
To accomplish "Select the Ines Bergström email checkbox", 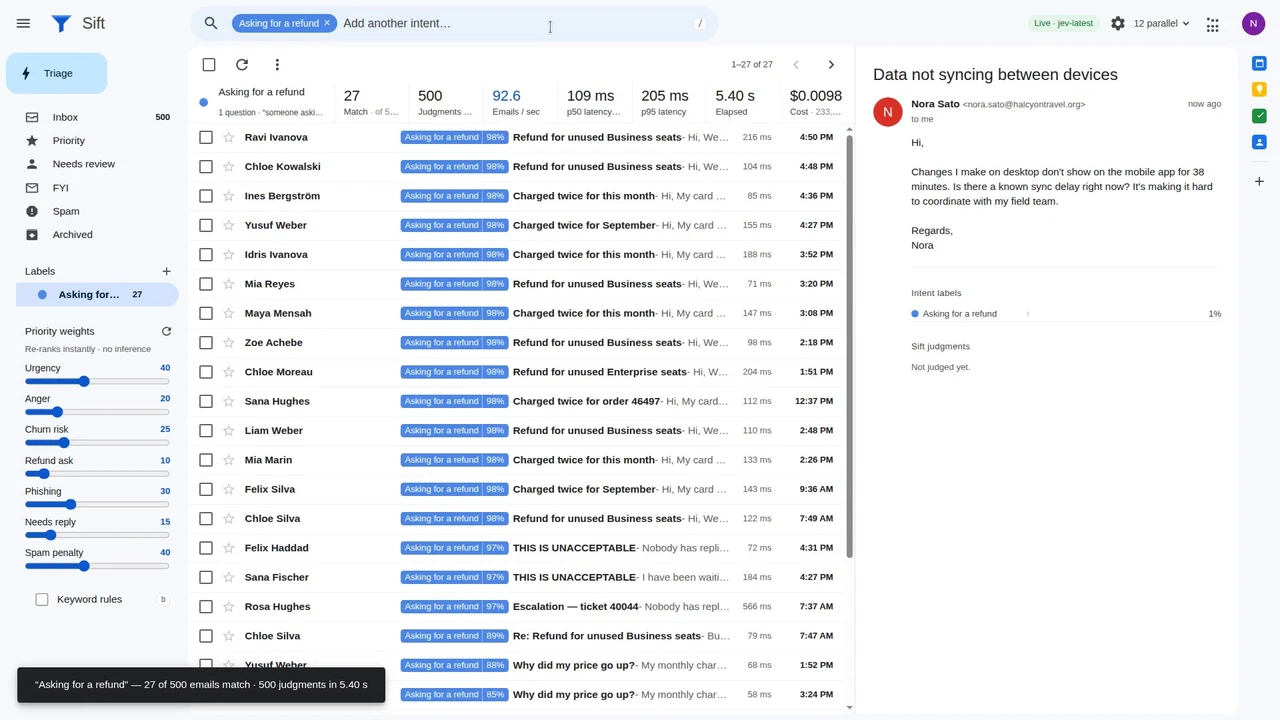I will [x=206, y=196].
